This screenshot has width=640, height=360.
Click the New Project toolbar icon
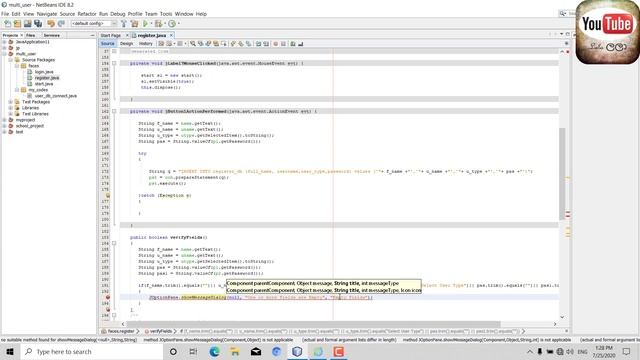pos(18,24)
